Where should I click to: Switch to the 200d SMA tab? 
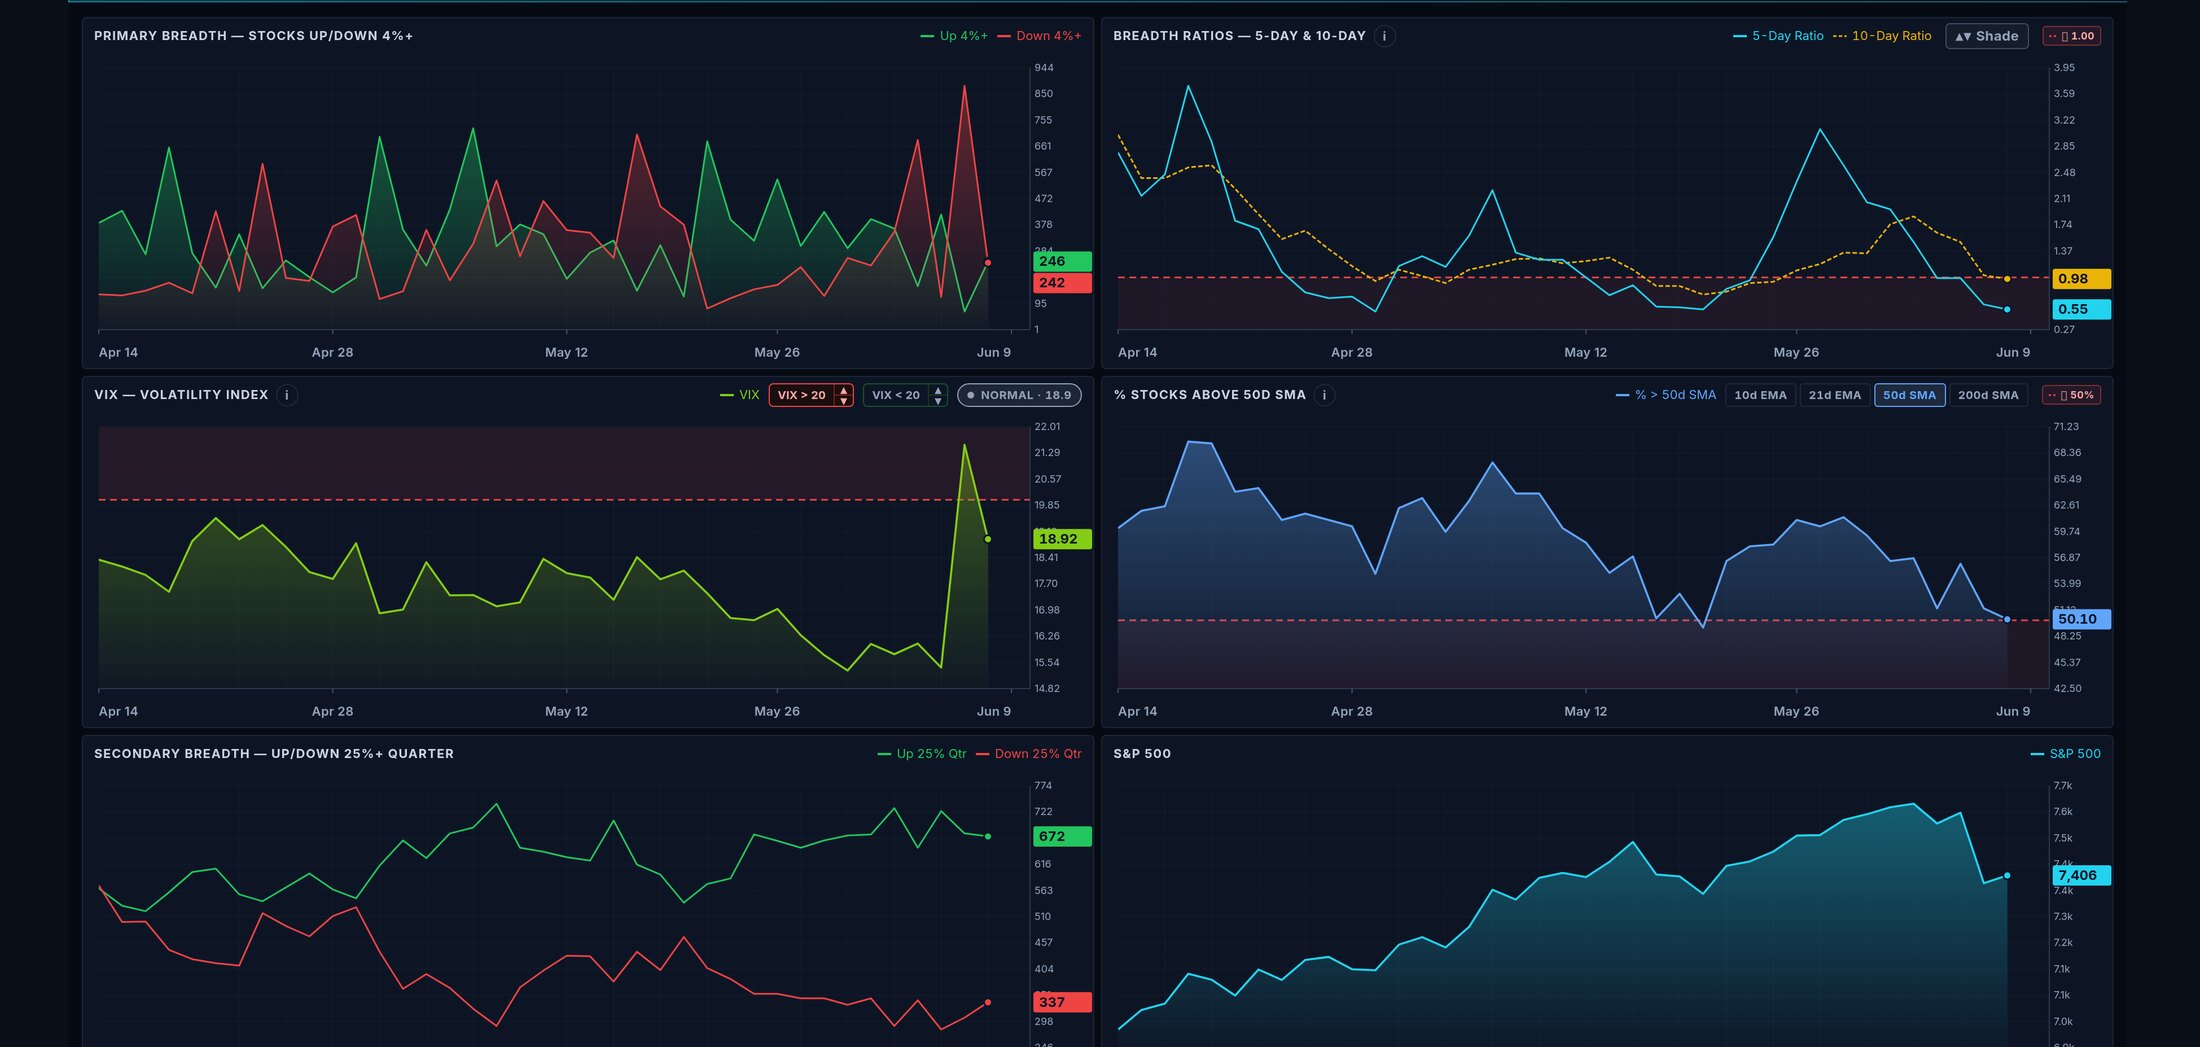pos(1988,395)
